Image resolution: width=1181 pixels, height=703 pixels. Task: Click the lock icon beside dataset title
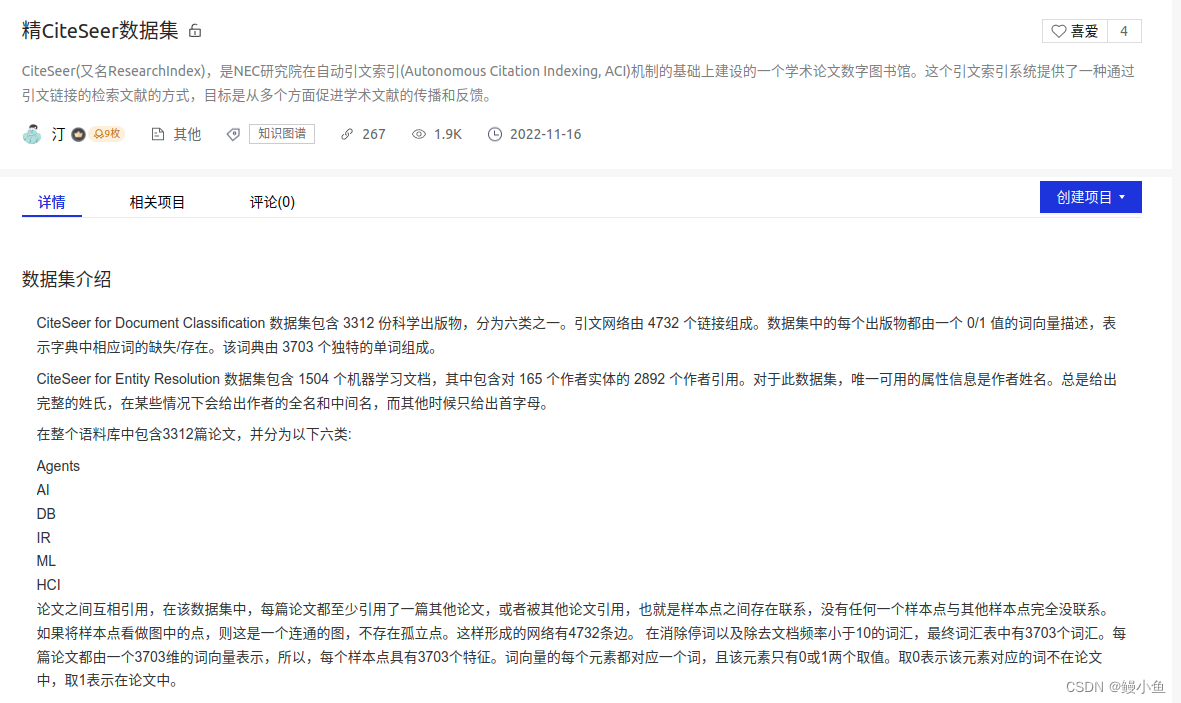click(x=195, y=31)
